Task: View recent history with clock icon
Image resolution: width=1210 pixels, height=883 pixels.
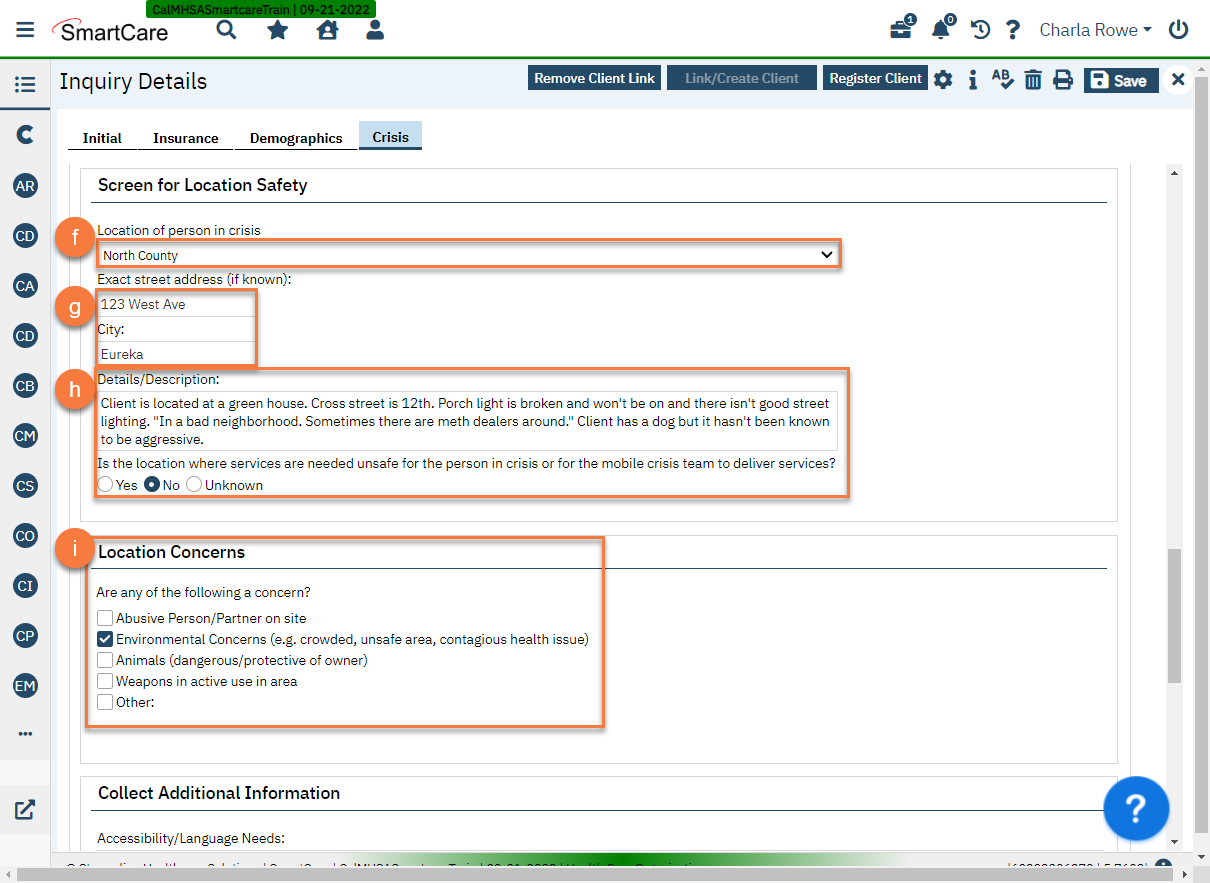Action: click(x=979, y=30)
